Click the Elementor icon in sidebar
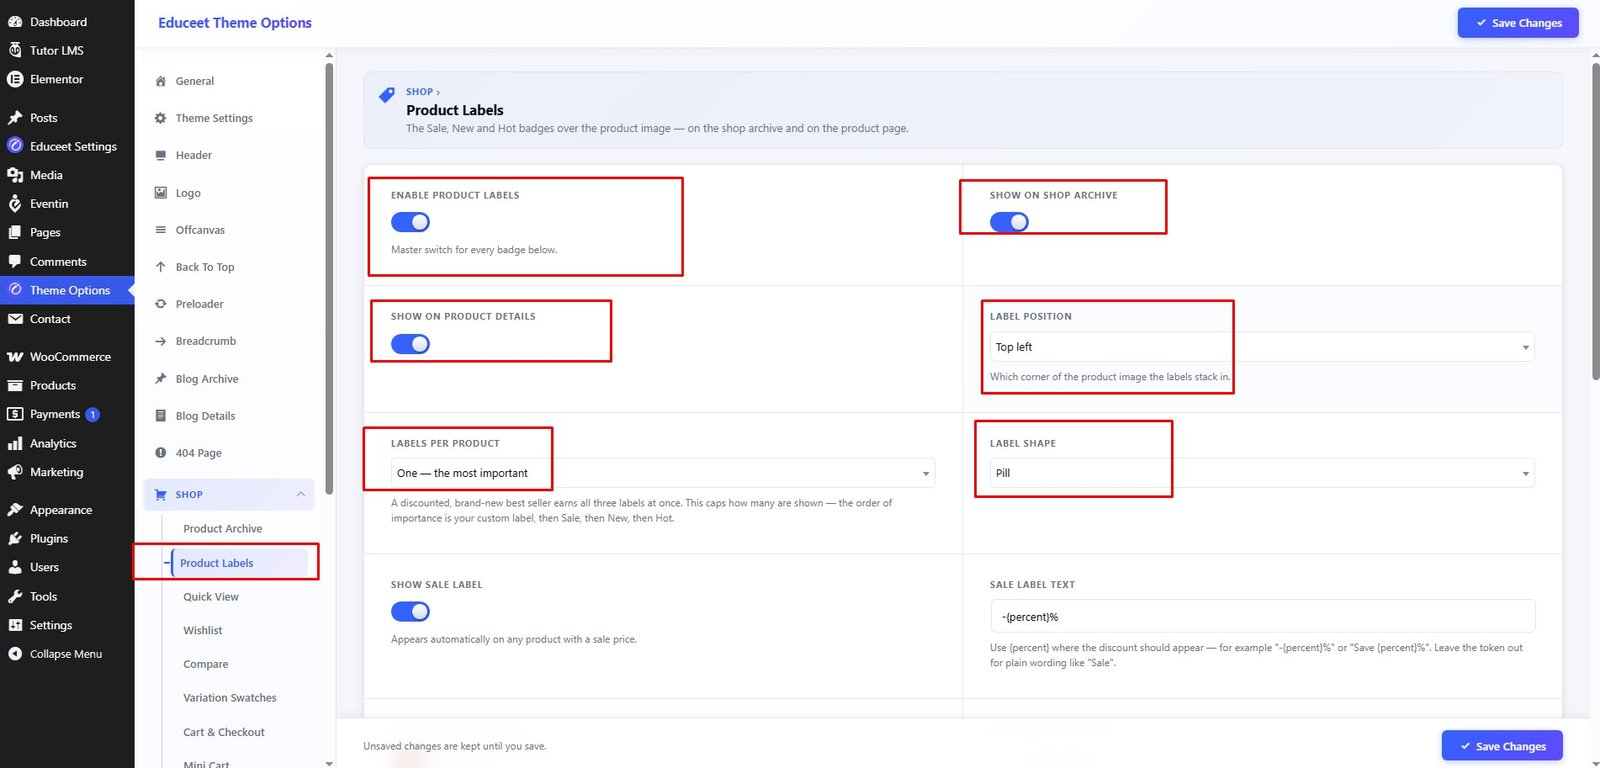Viewport: 1600px width, 768px height. (15, 79)
